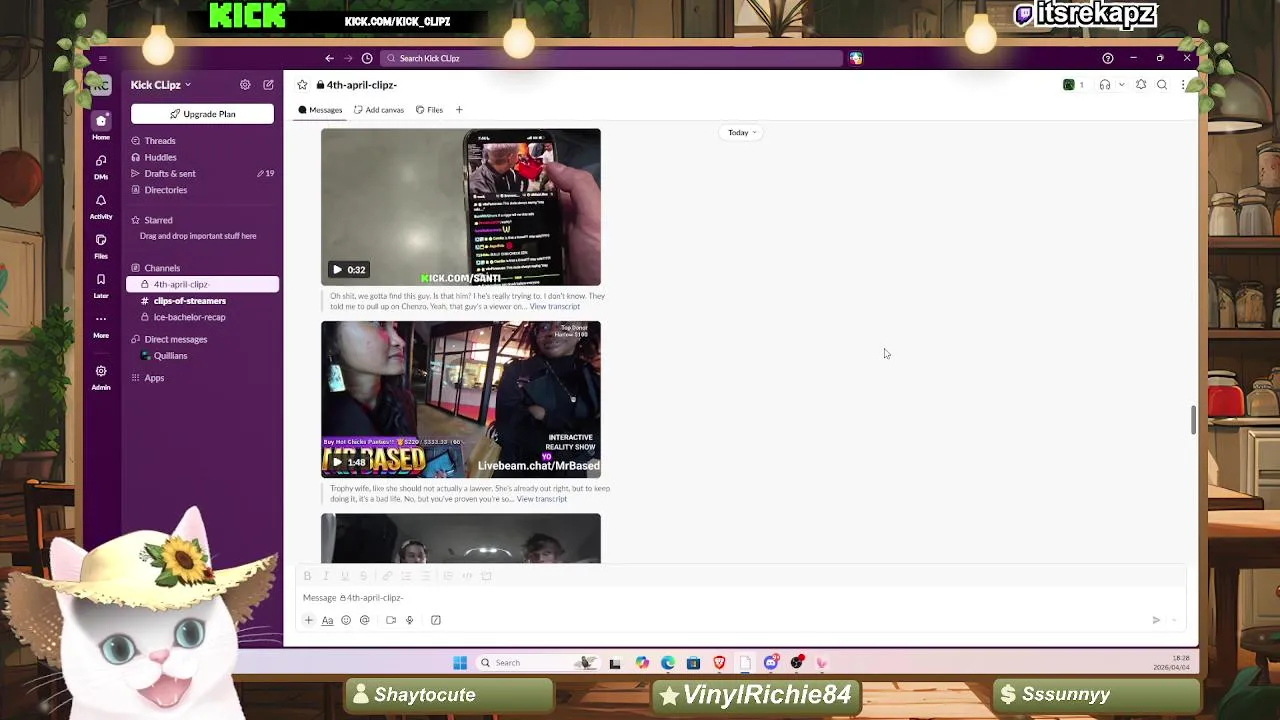Open the emoji picker
Viewport: 1280px width, 720px height.
point(346,620)
